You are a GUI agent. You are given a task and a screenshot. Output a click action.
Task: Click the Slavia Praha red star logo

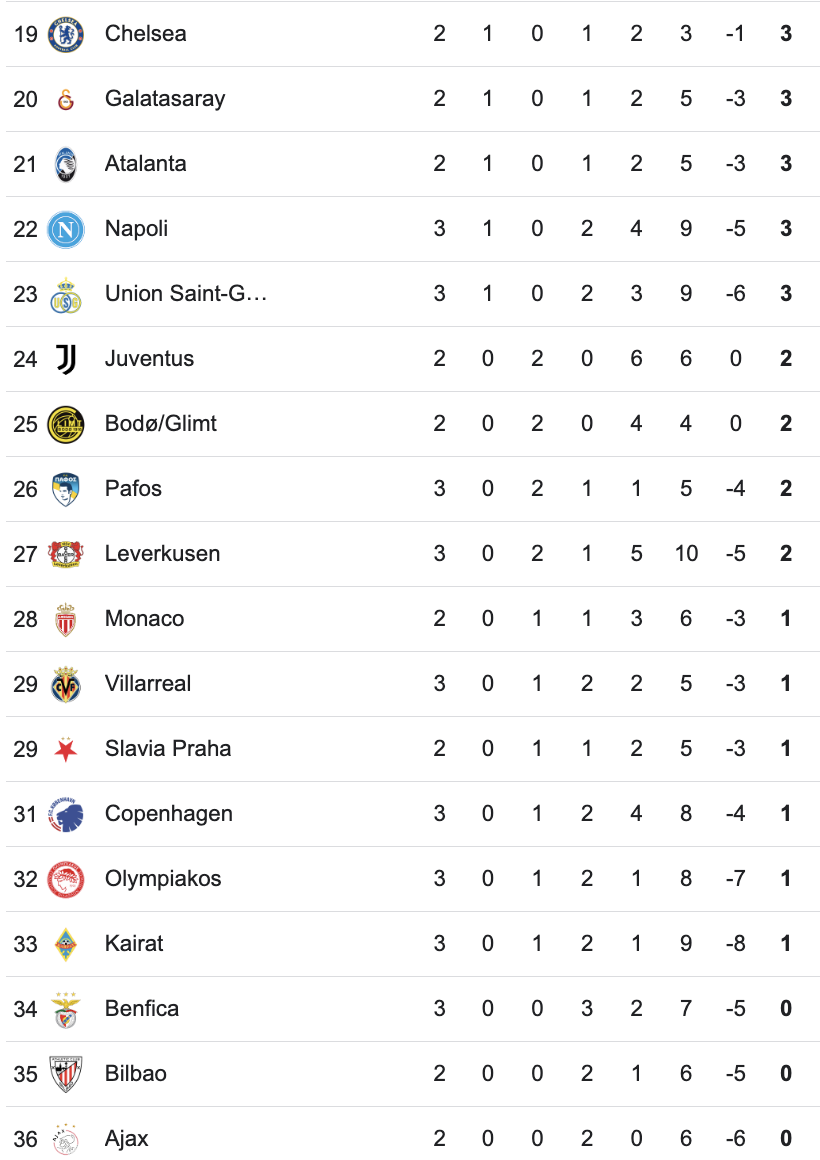pos(66,749)
